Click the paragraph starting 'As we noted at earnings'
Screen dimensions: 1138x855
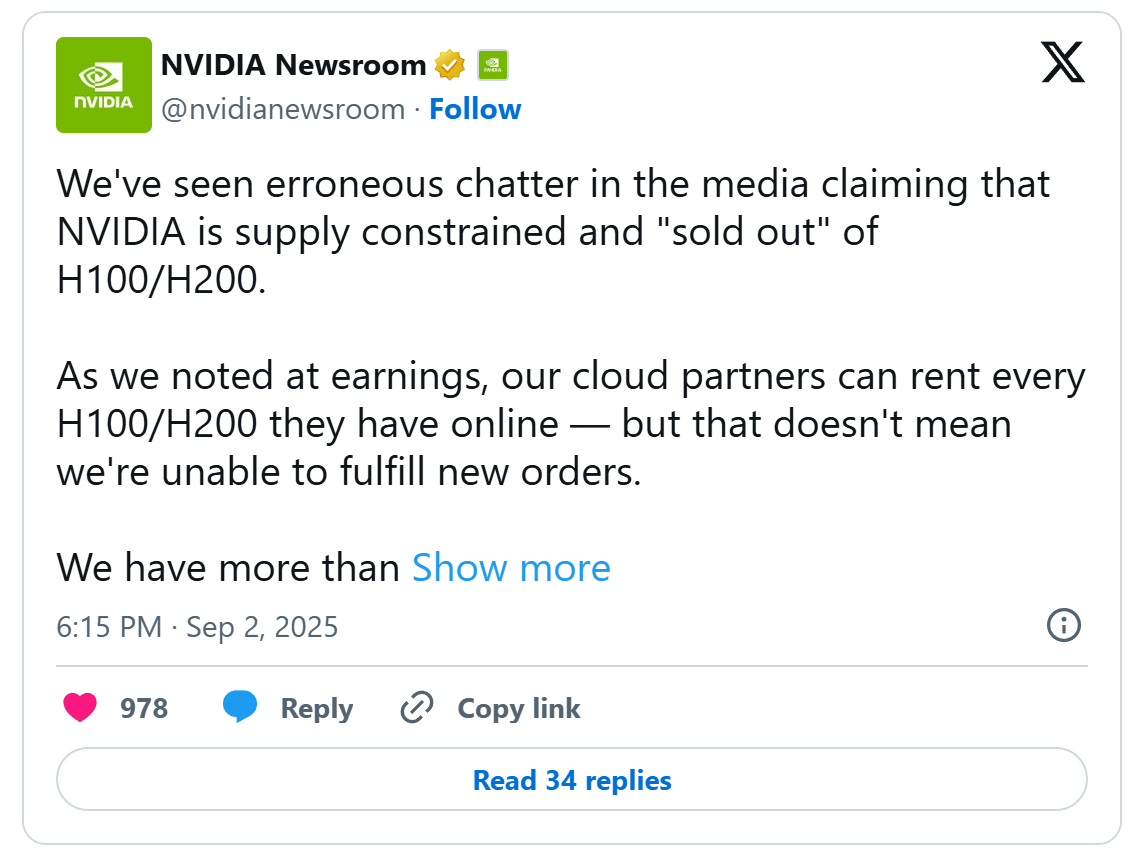[570, 424]
